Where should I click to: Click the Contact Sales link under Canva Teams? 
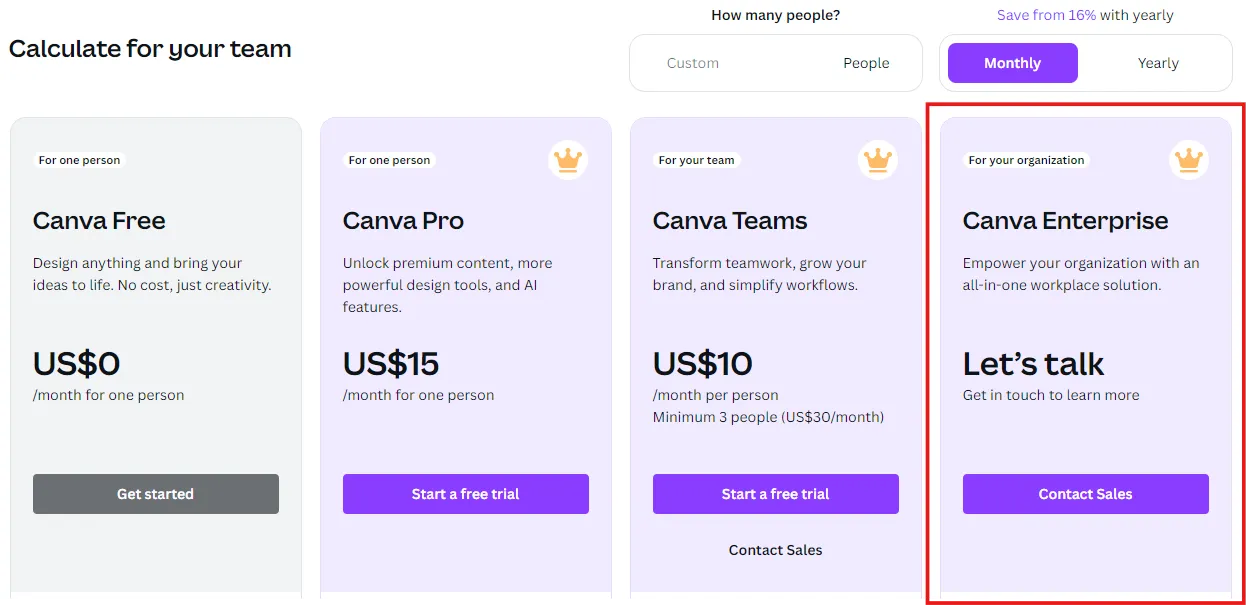coord(775,549)
